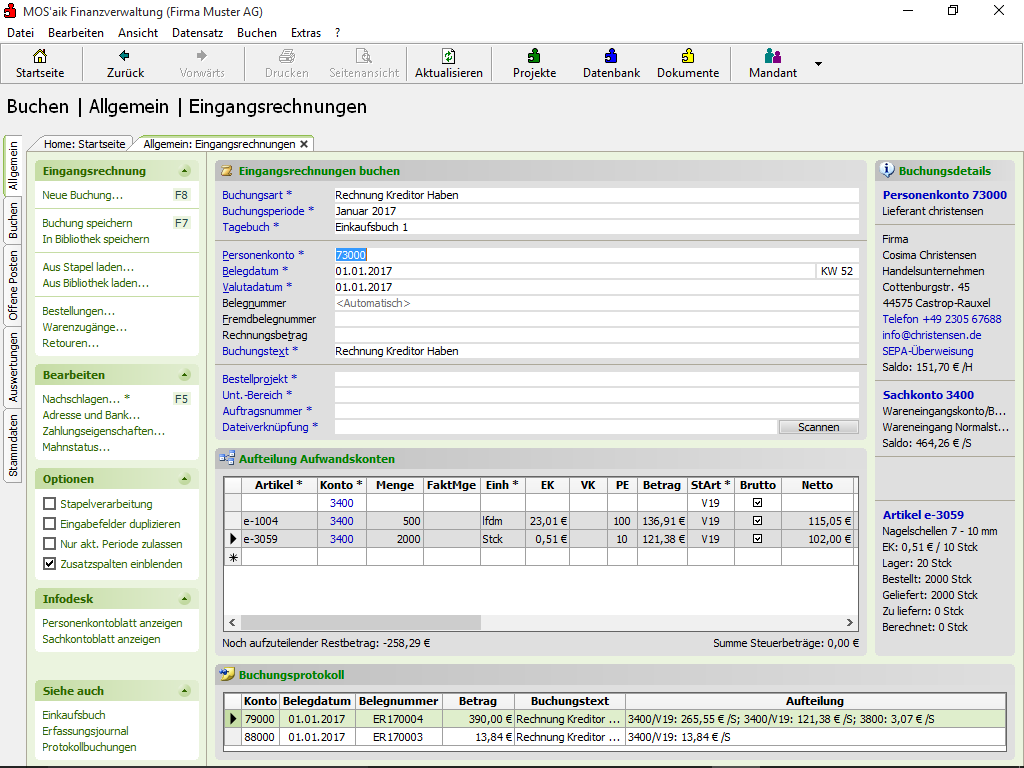
Task: Click the Fremdbelegnummer input field
Action: click(x=596, y=319)
